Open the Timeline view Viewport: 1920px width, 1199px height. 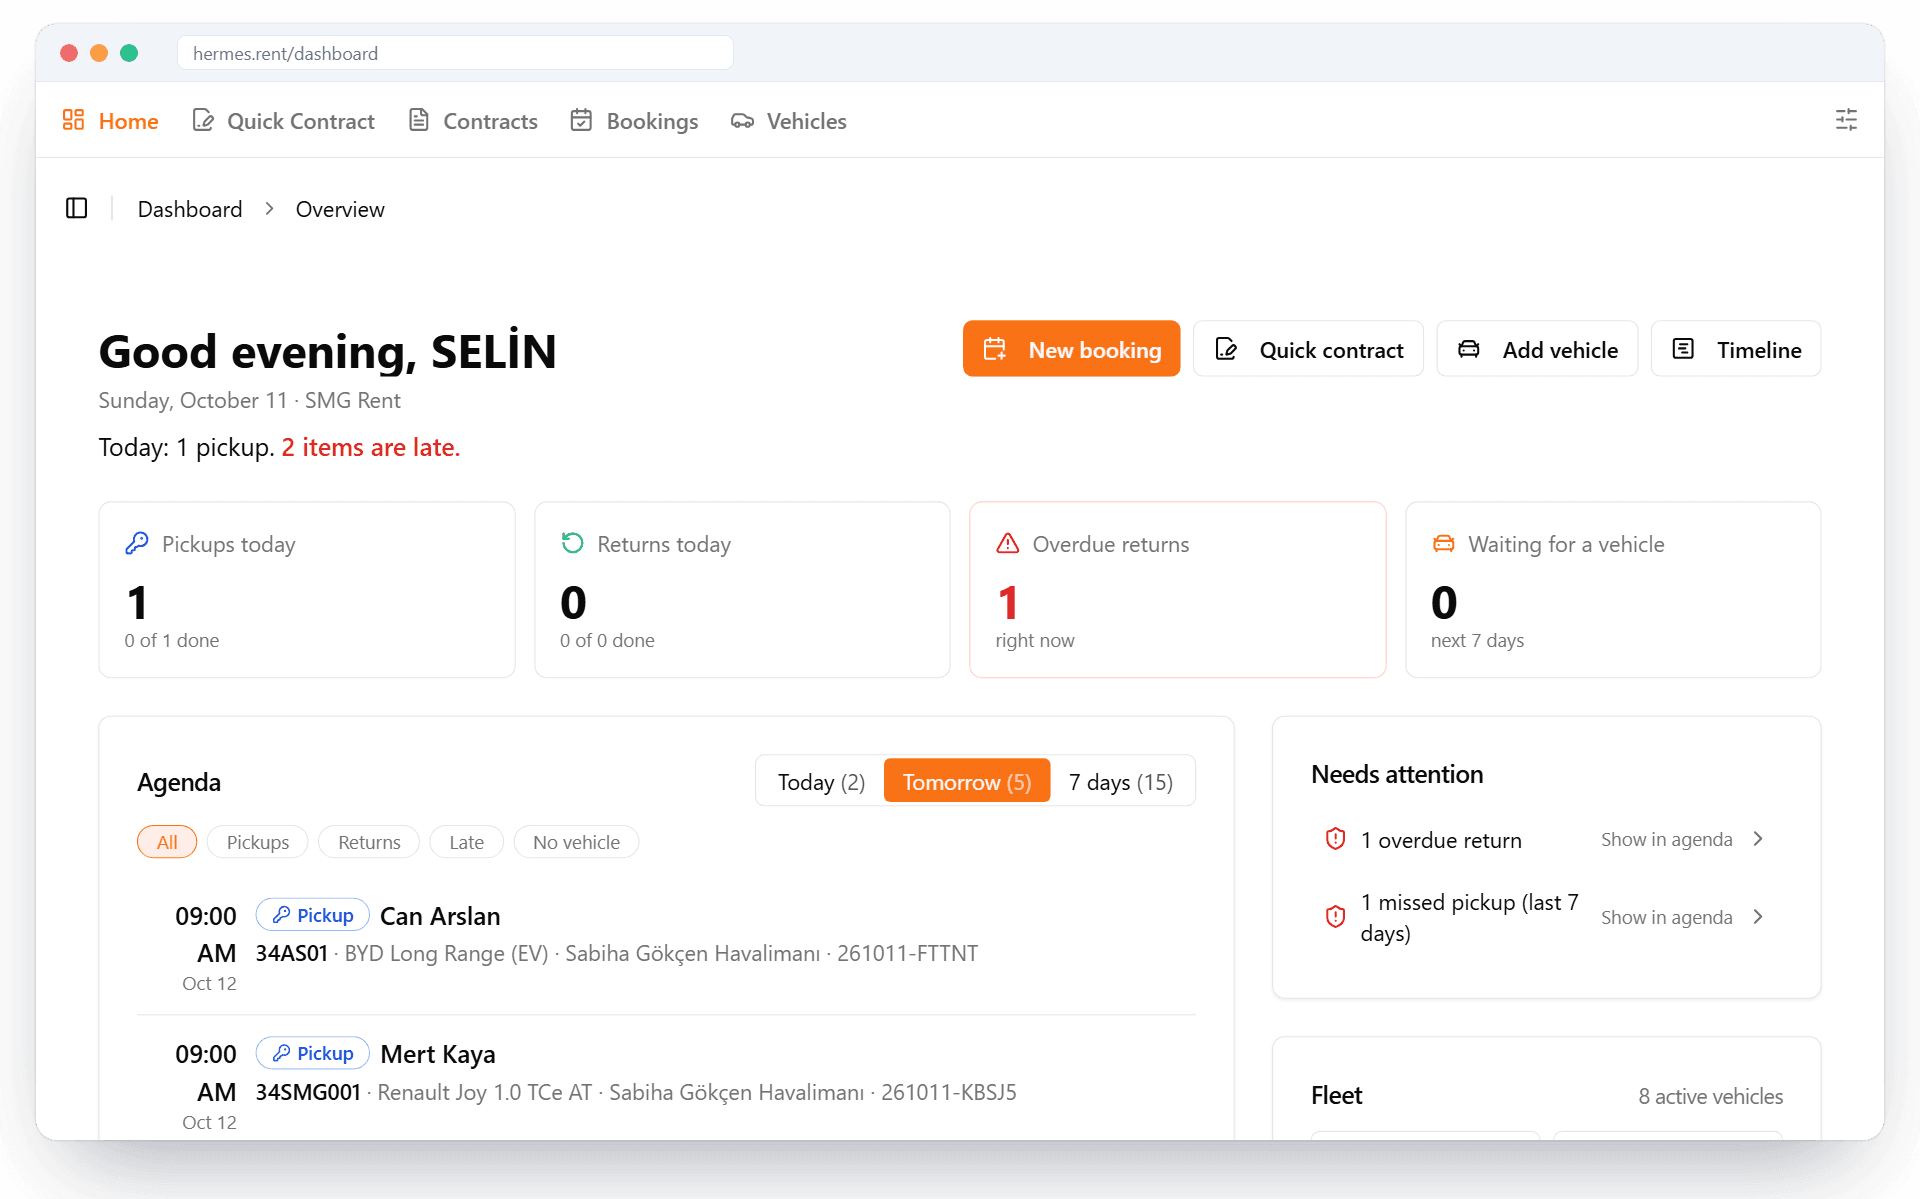pyautogui.click(x=1736, y=349)
